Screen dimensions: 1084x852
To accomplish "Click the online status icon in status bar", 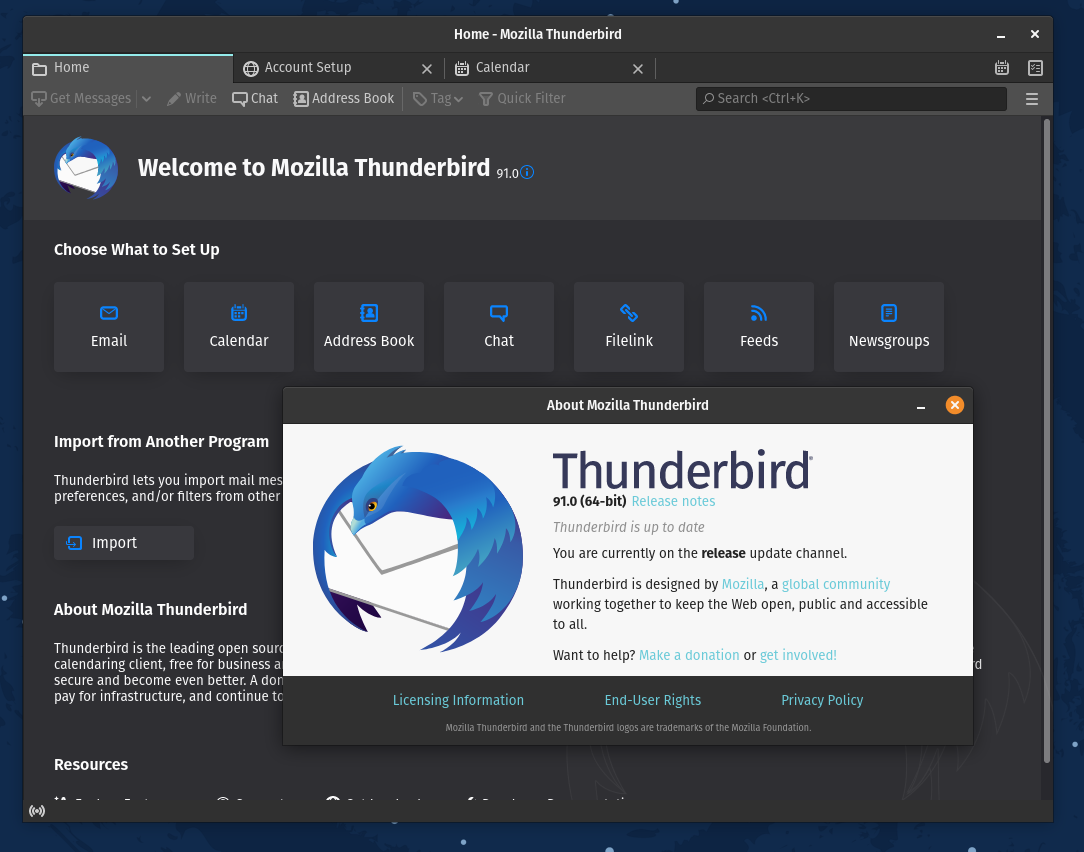I will tap(37, 810).
